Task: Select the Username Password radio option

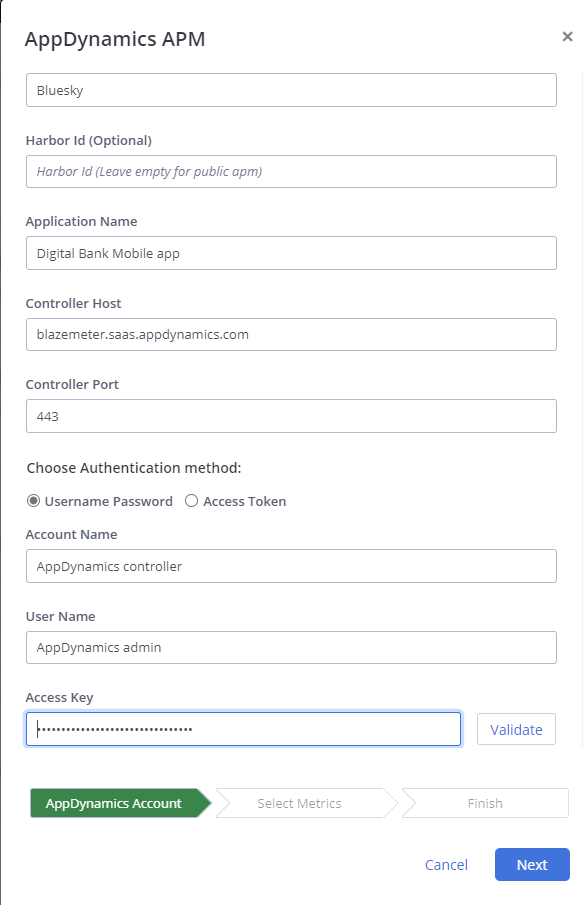Action: pyautogui.click(x=33, y=501)
